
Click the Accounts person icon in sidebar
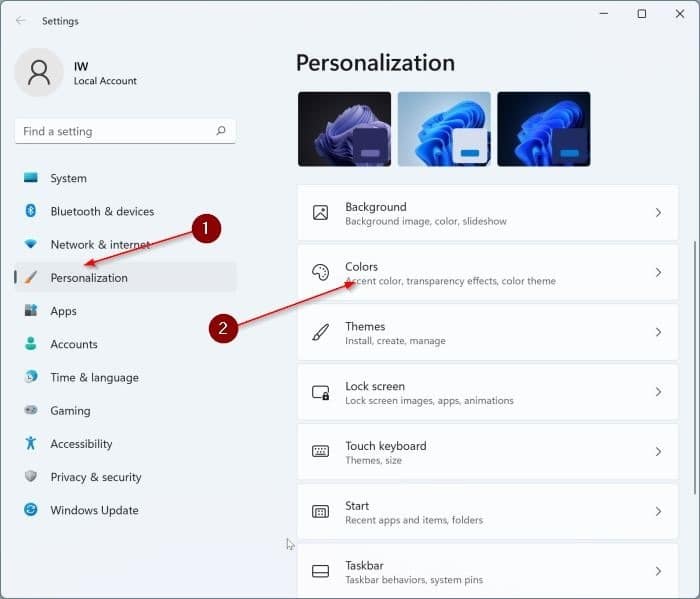point(31,343)
